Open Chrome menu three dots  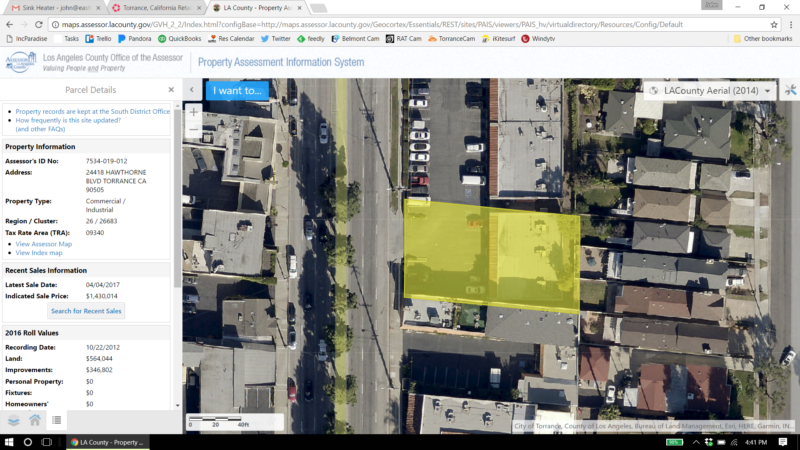tap(791, 24)
